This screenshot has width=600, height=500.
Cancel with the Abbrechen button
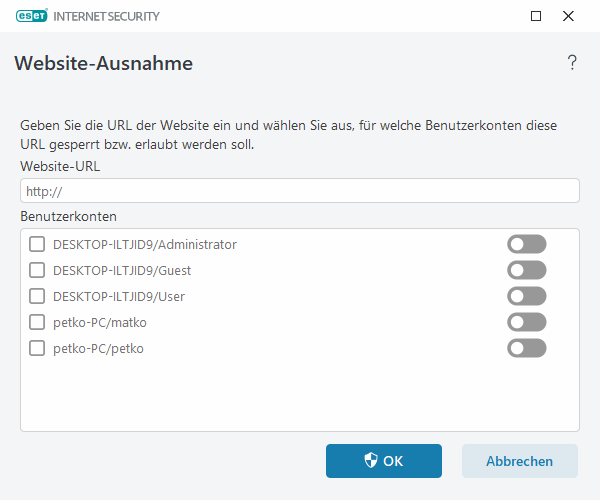(520, 461)
